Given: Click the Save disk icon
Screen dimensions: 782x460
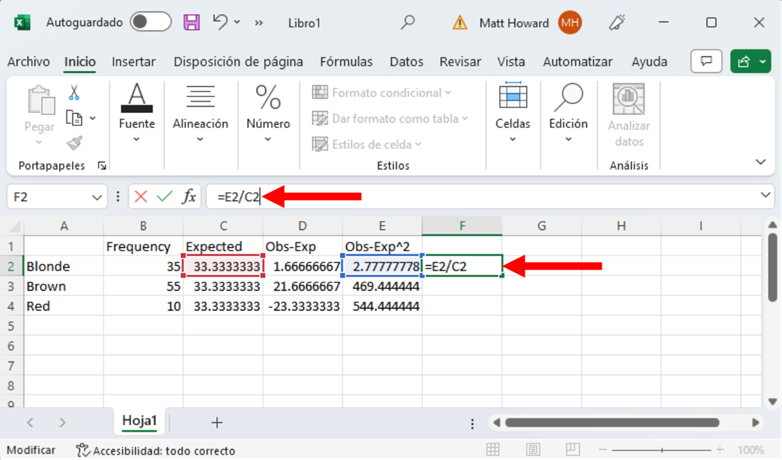Looking at the screenshot, I should point(192,22).
